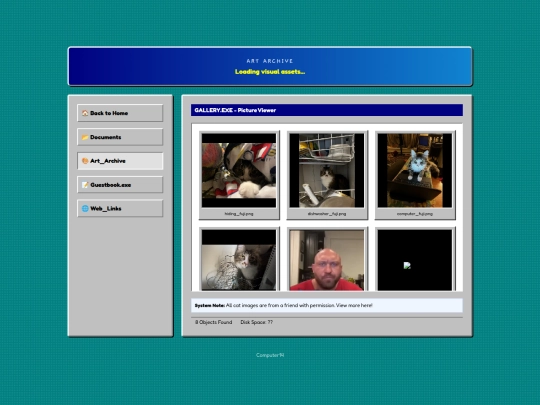The image size is (540, 405).
Task: Click the notepad icon beside Guestbook.exe
Action: click(85, 185)
